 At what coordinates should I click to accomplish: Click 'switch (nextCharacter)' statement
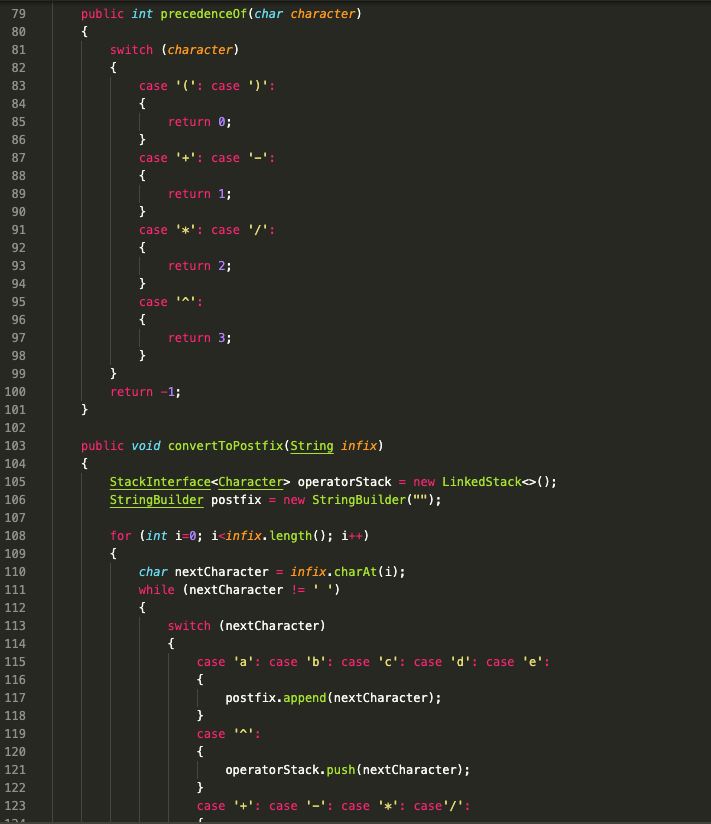(246, 626)
